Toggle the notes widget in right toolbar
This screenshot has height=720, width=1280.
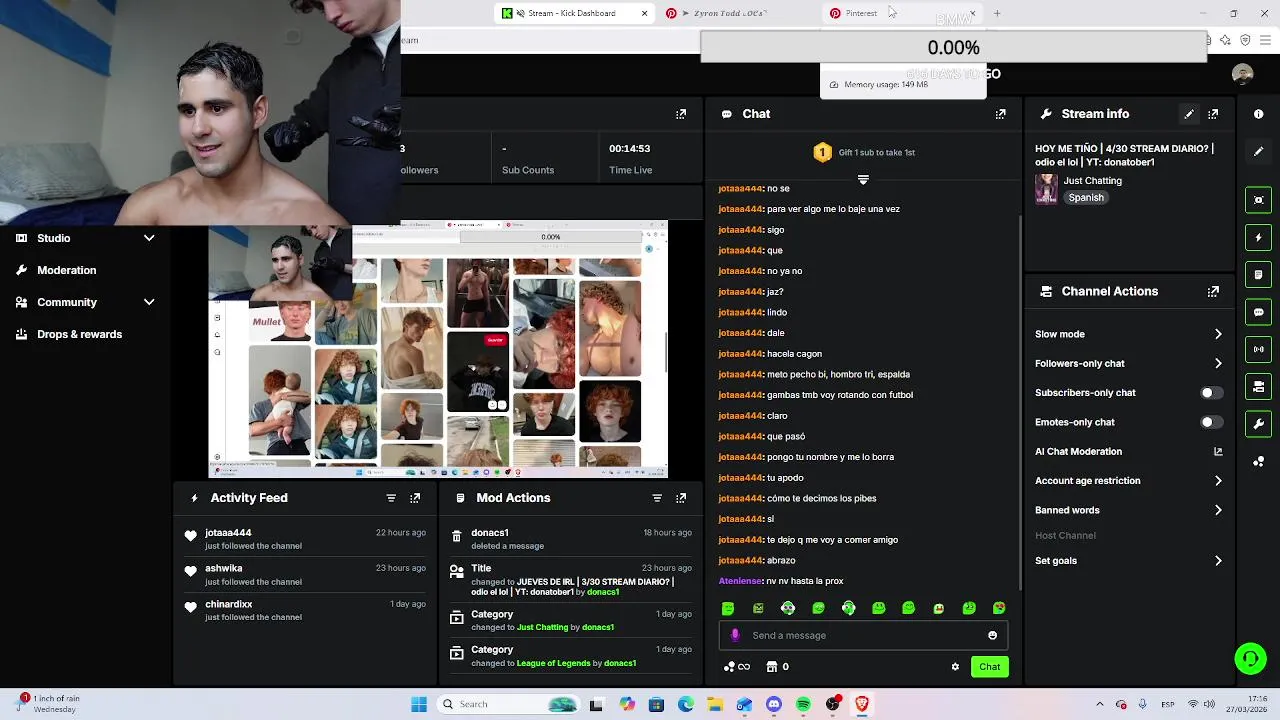pyautogui.click(x=1259, y=275)
